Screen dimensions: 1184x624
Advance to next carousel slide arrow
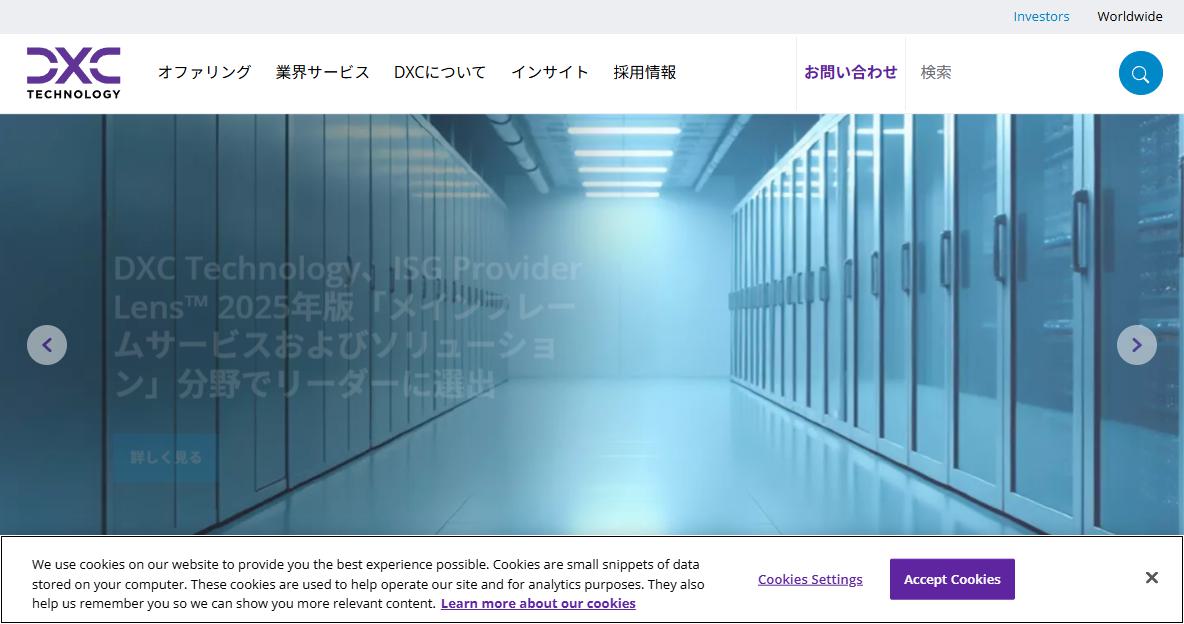[1136, 345]
